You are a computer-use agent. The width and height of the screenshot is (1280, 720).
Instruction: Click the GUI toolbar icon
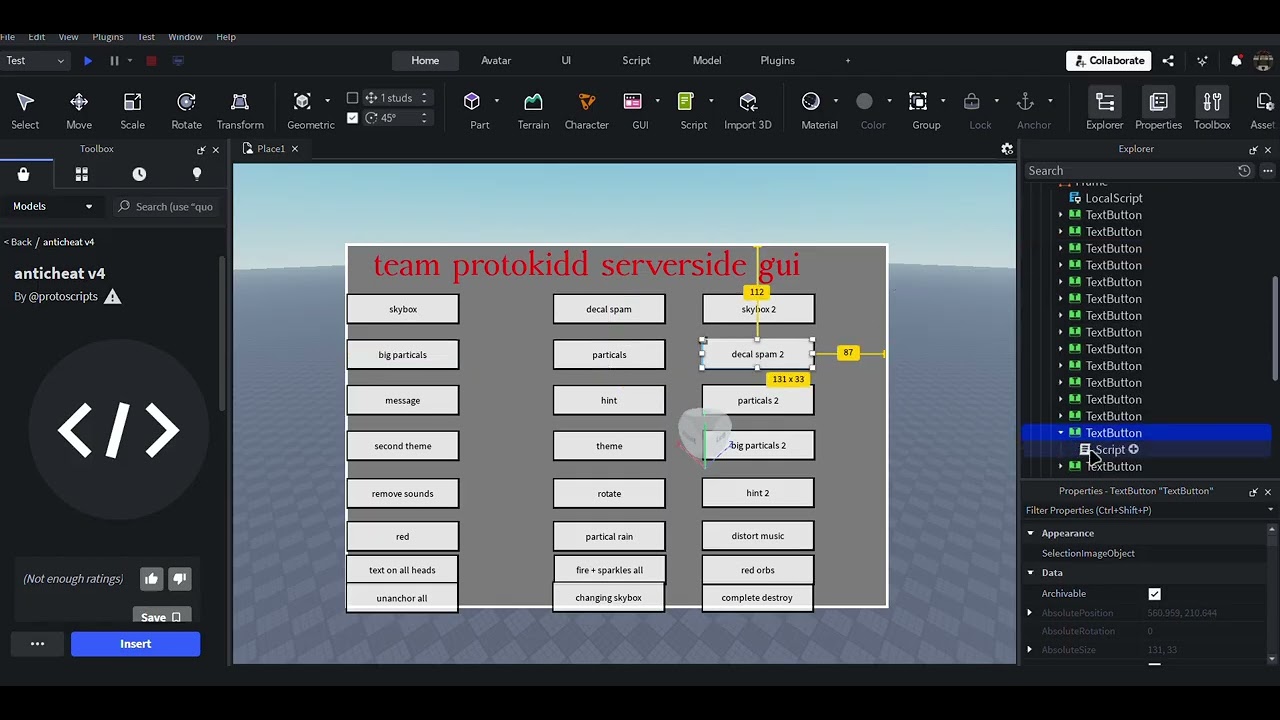click(x=632, y=102)
